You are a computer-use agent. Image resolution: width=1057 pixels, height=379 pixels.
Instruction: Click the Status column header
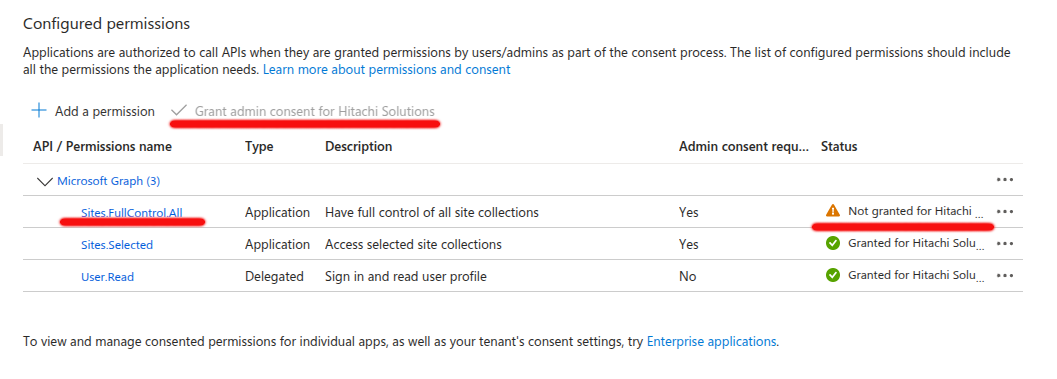point(839,146)
